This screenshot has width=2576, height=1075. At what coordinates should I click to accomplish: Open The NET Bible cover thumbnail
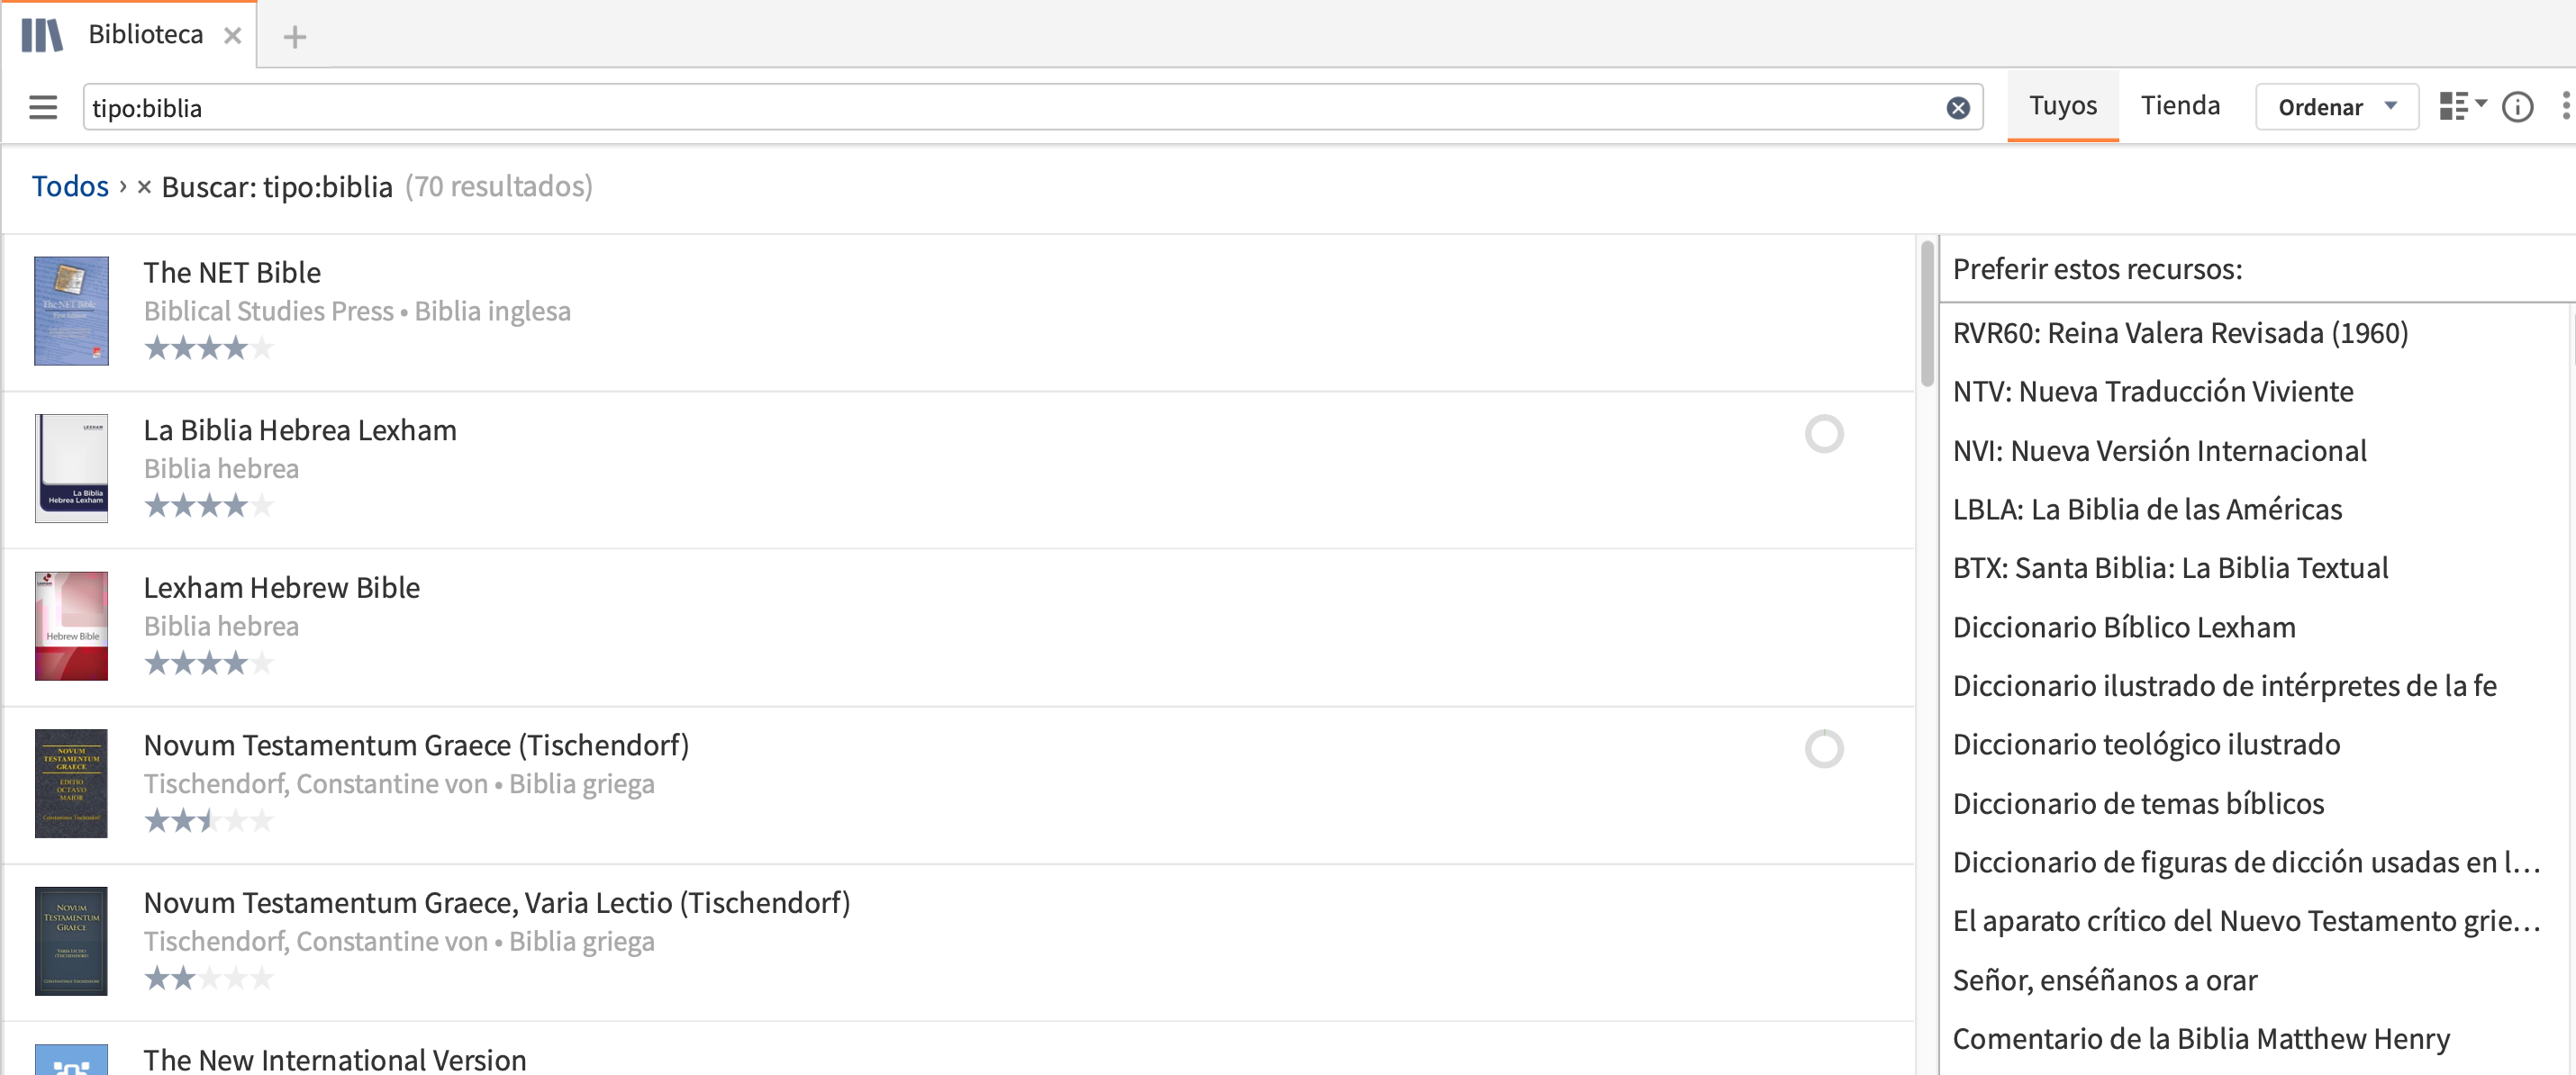(x=71, y=311)
